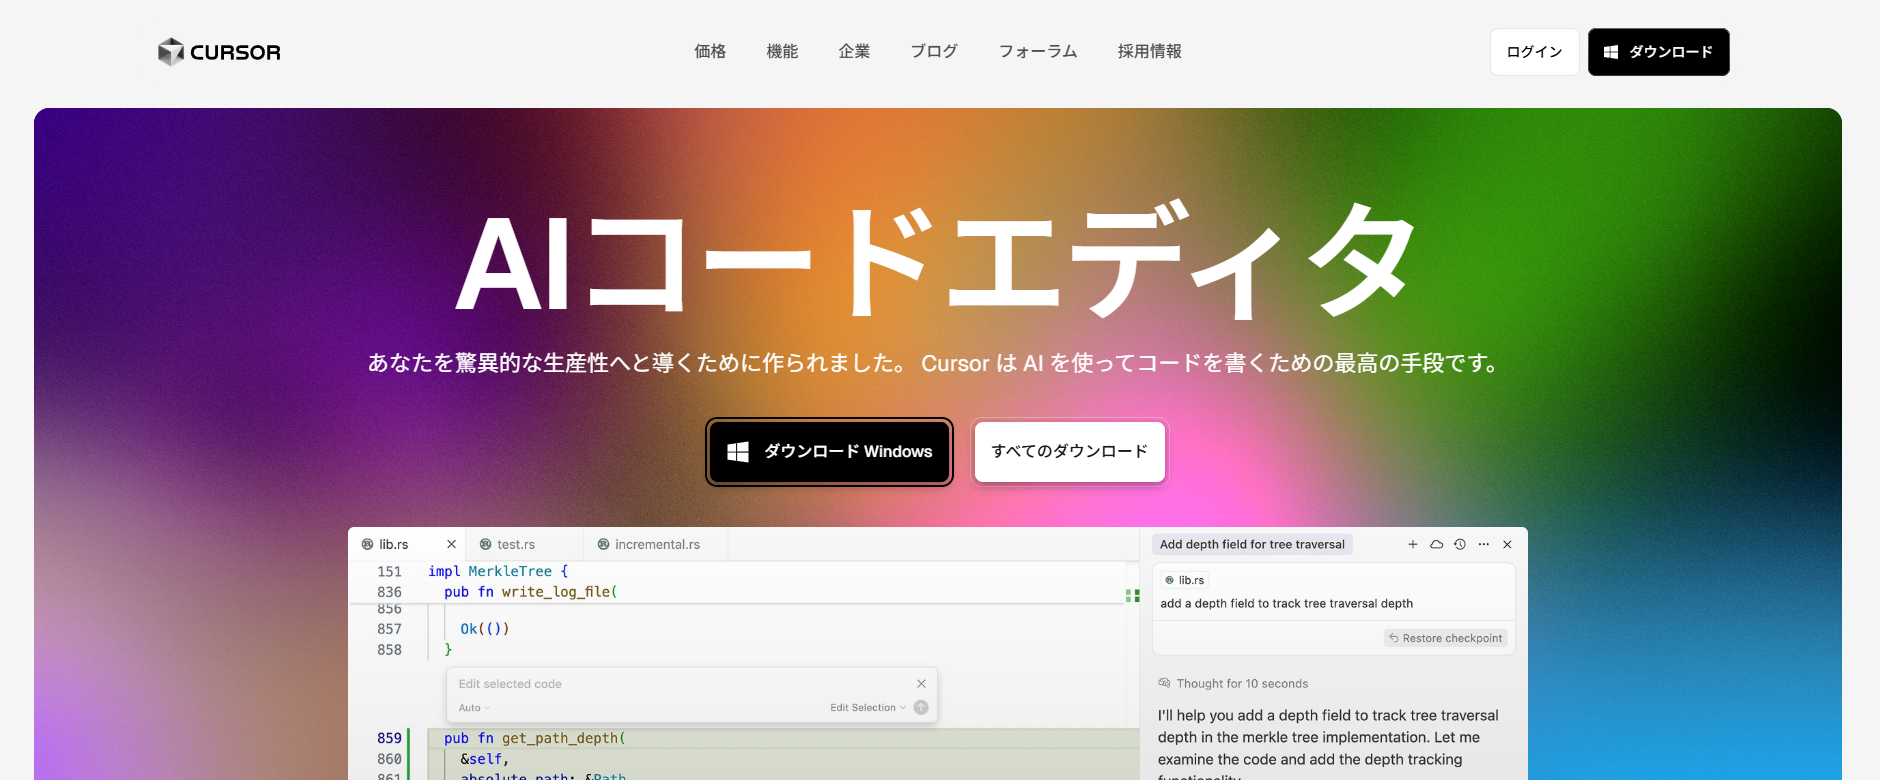
Task: Open chat history clock icon
Action: click(1460, 544)
